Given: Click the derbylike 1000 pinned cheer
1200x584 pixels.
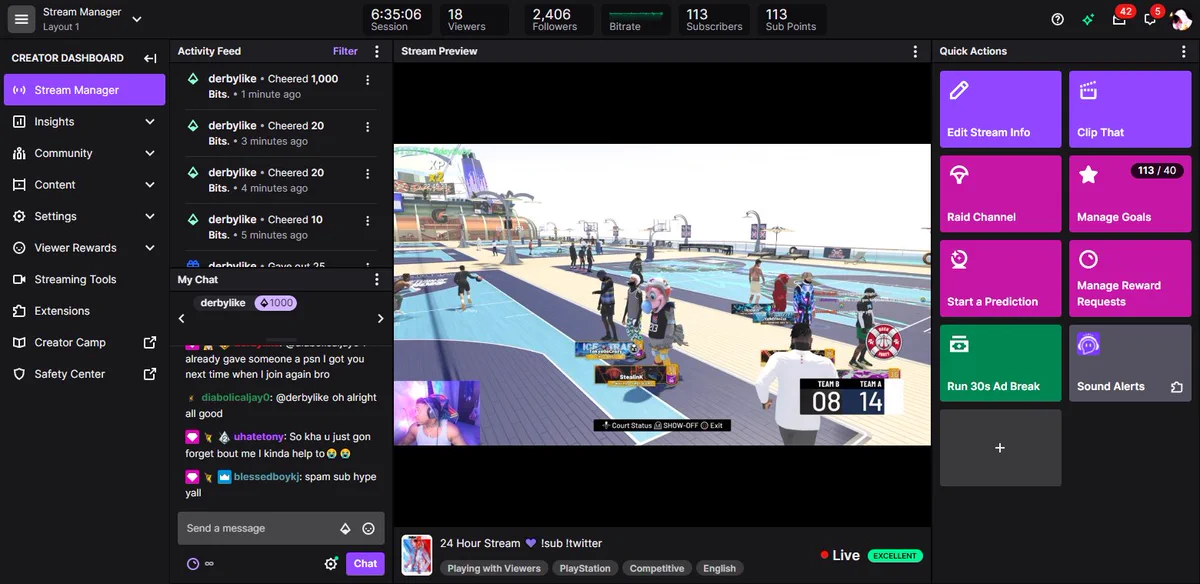Looking at the screenshot, I should (x=247, y=303).
